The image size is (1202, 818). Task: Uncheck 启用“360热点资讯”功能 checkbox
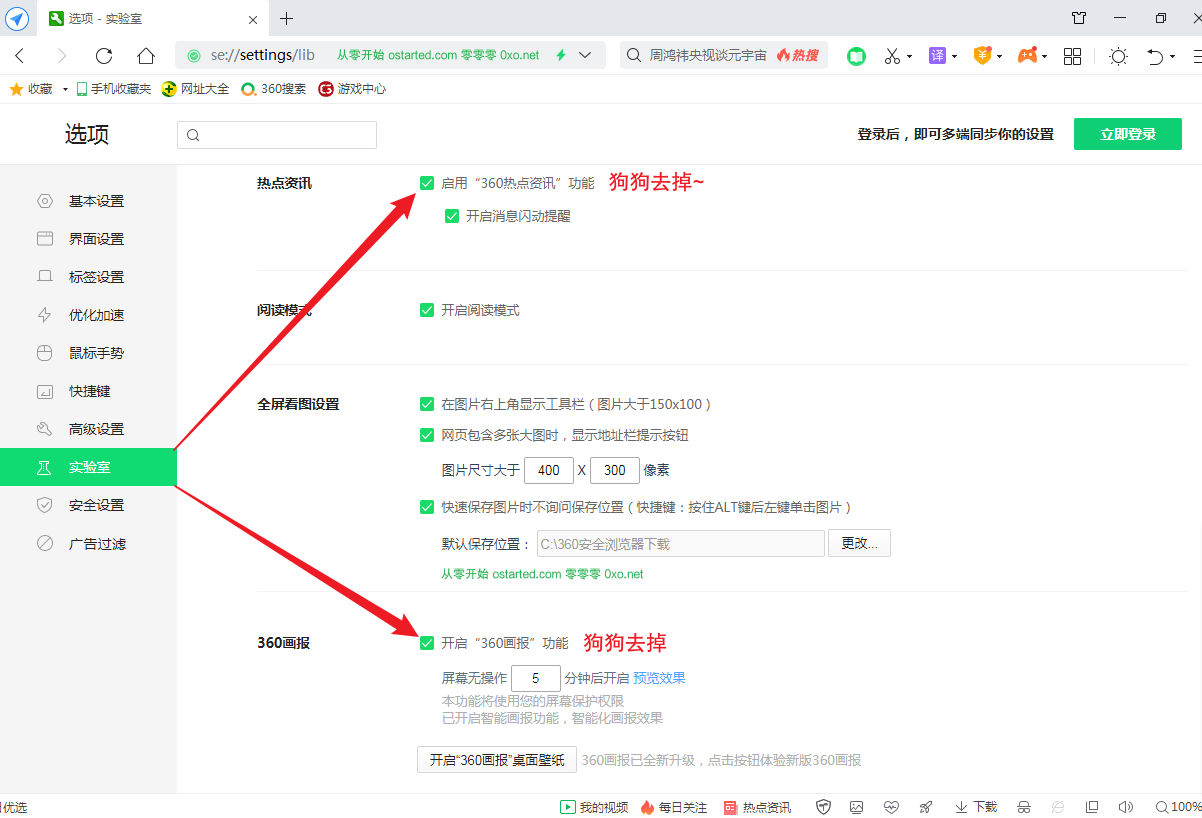pyautogui.click(x=427, y=183)
